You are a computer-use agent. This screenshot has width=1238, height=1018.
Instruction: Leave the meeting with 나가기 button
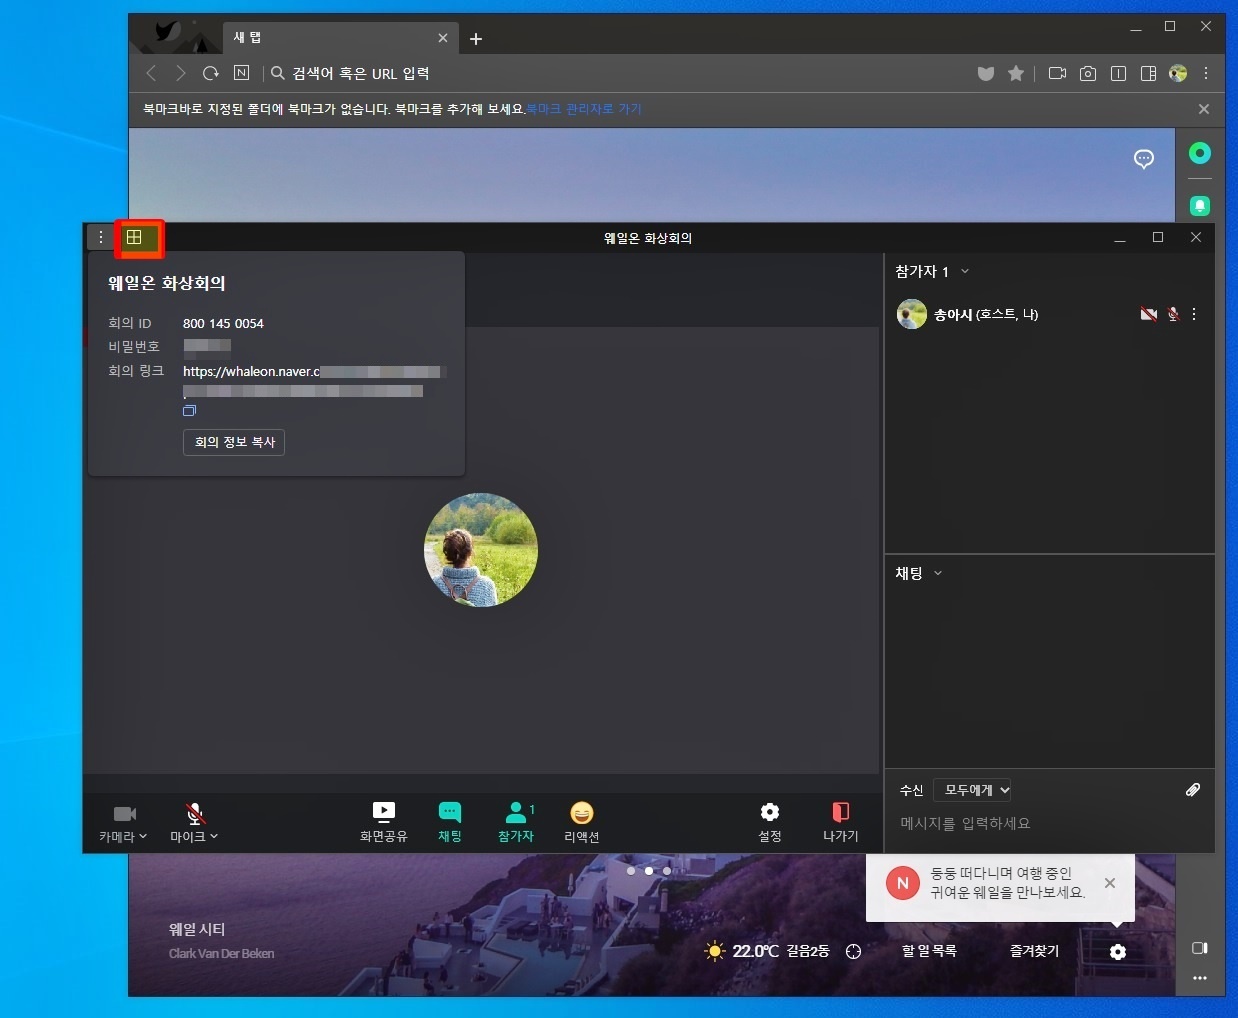click(x=841, y=822)
